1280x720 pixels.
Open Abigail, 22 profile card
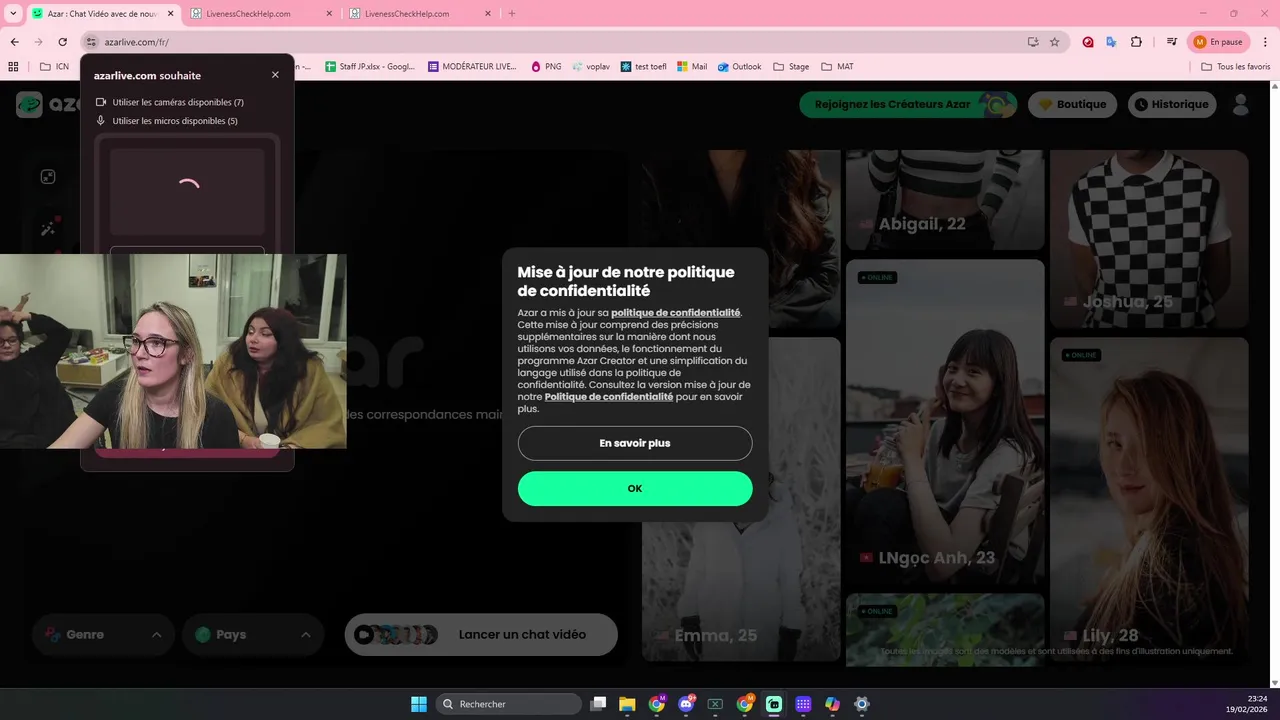pyautogui.click(x=945, y=199)
